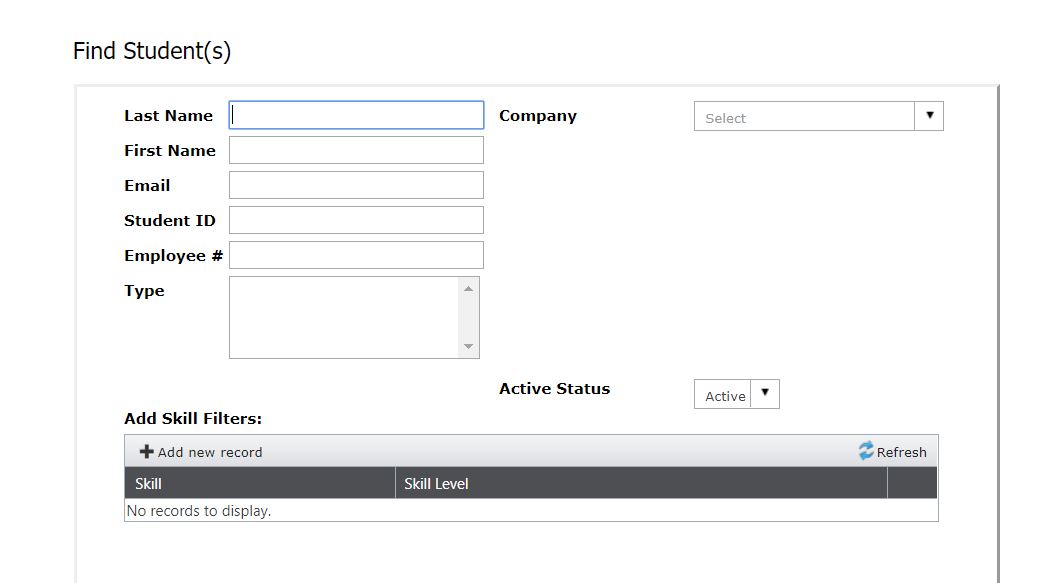Focus the Employee # field
Viewport: 1038px width, 583px height.
tap(356, 255)
